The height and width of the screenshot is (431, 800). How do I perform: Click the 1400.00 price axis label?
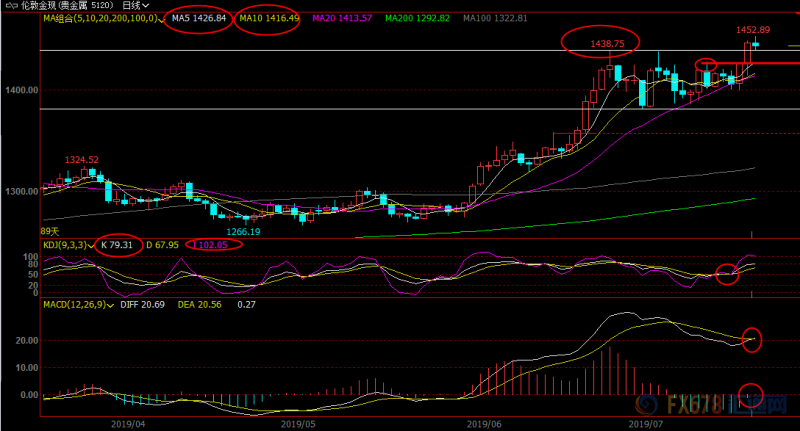[x=22, y=90]
